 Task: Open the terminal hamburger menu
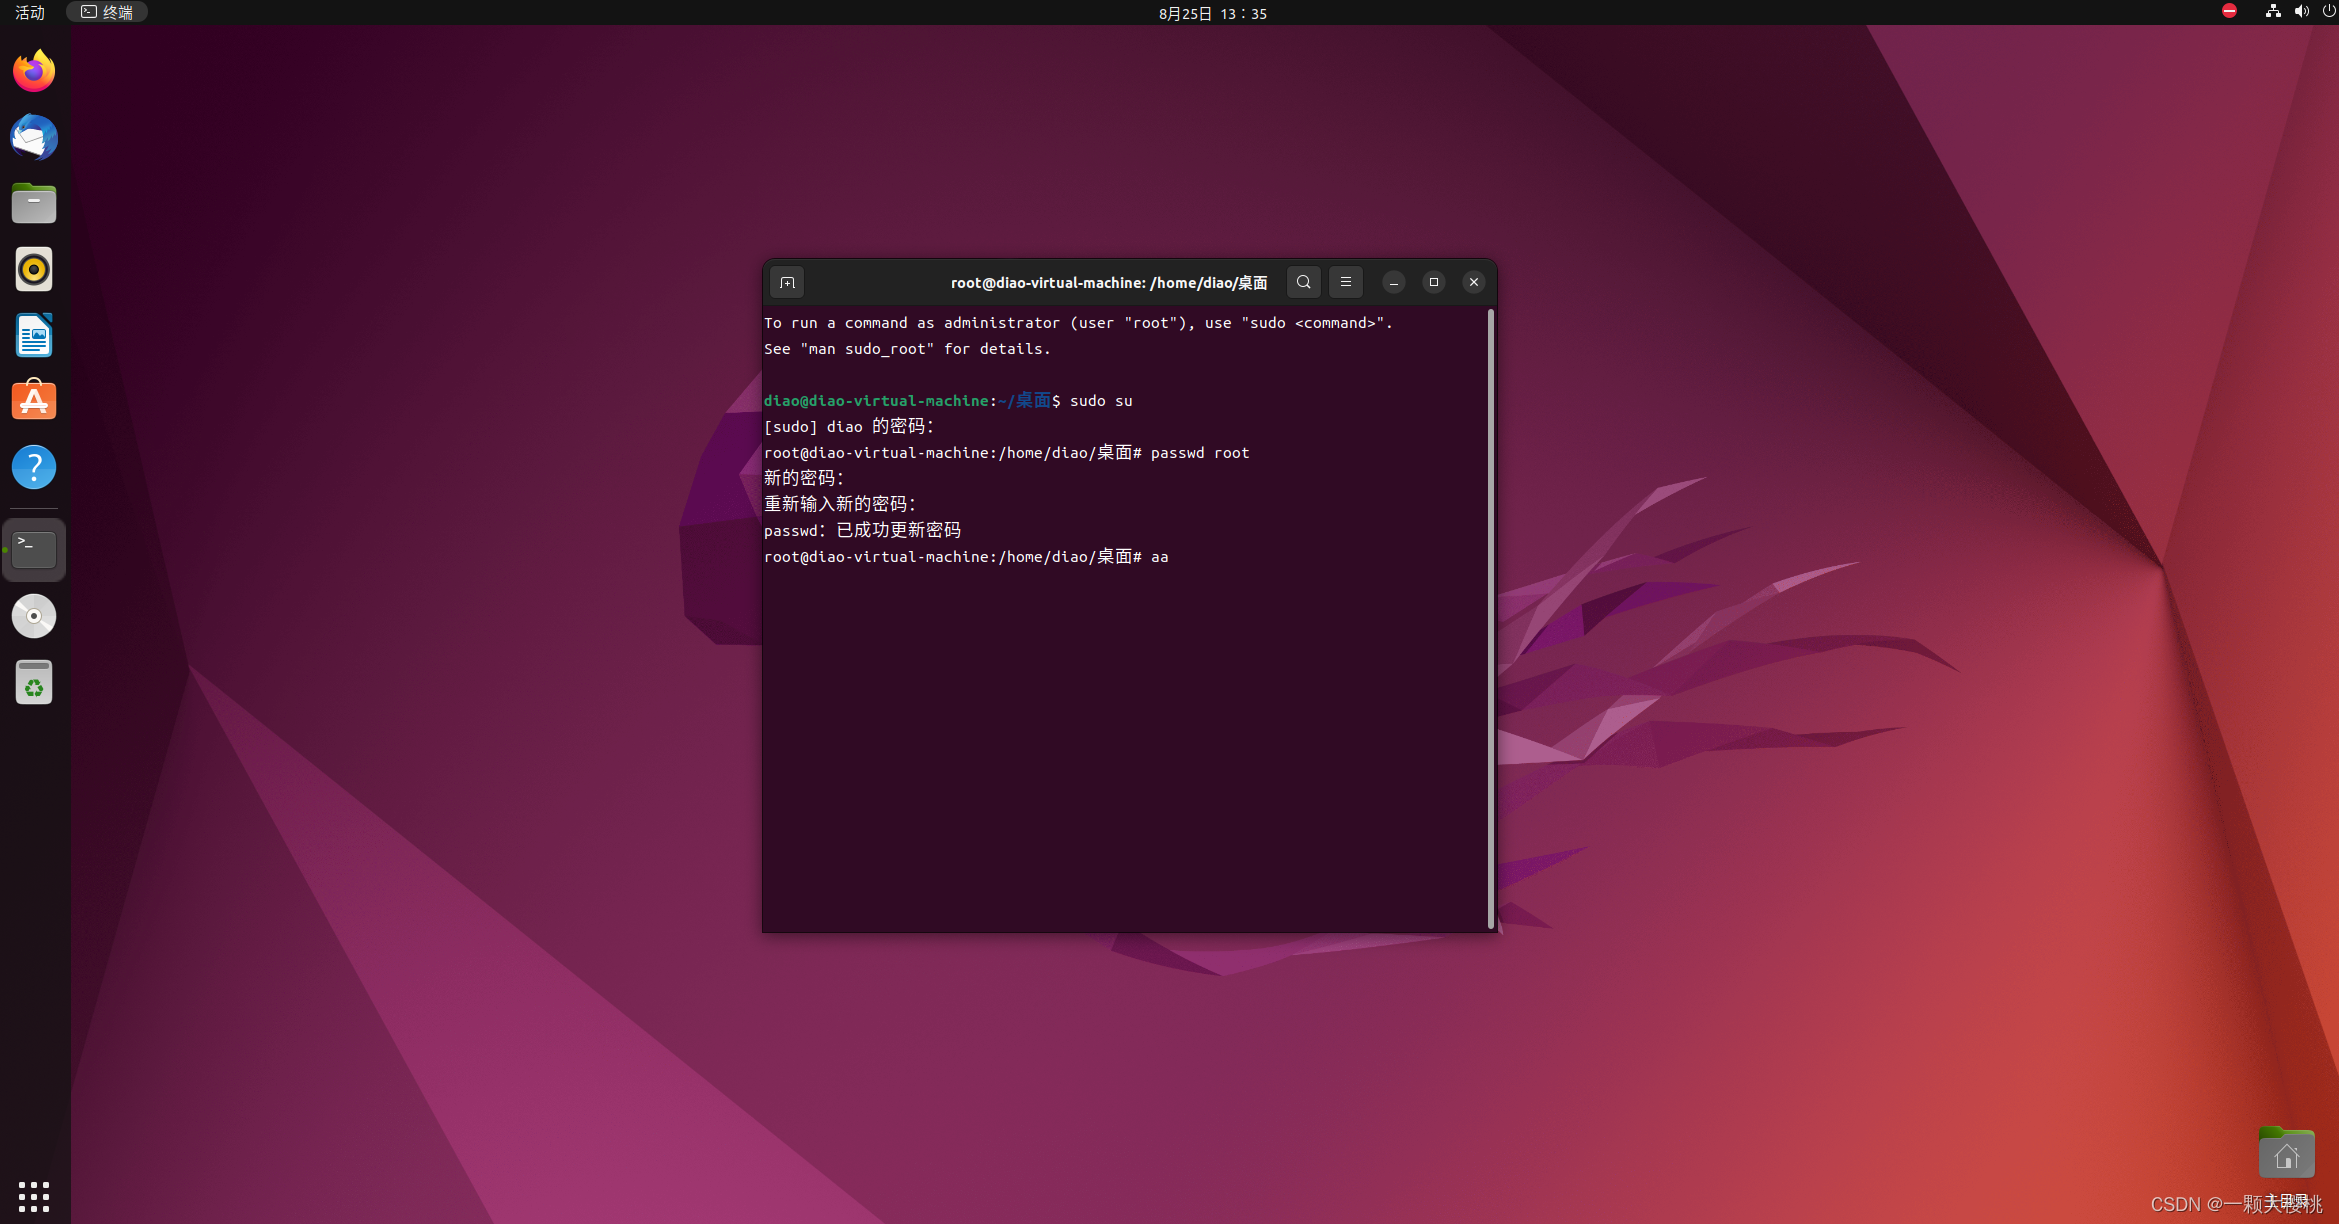tap(1346, 282)
